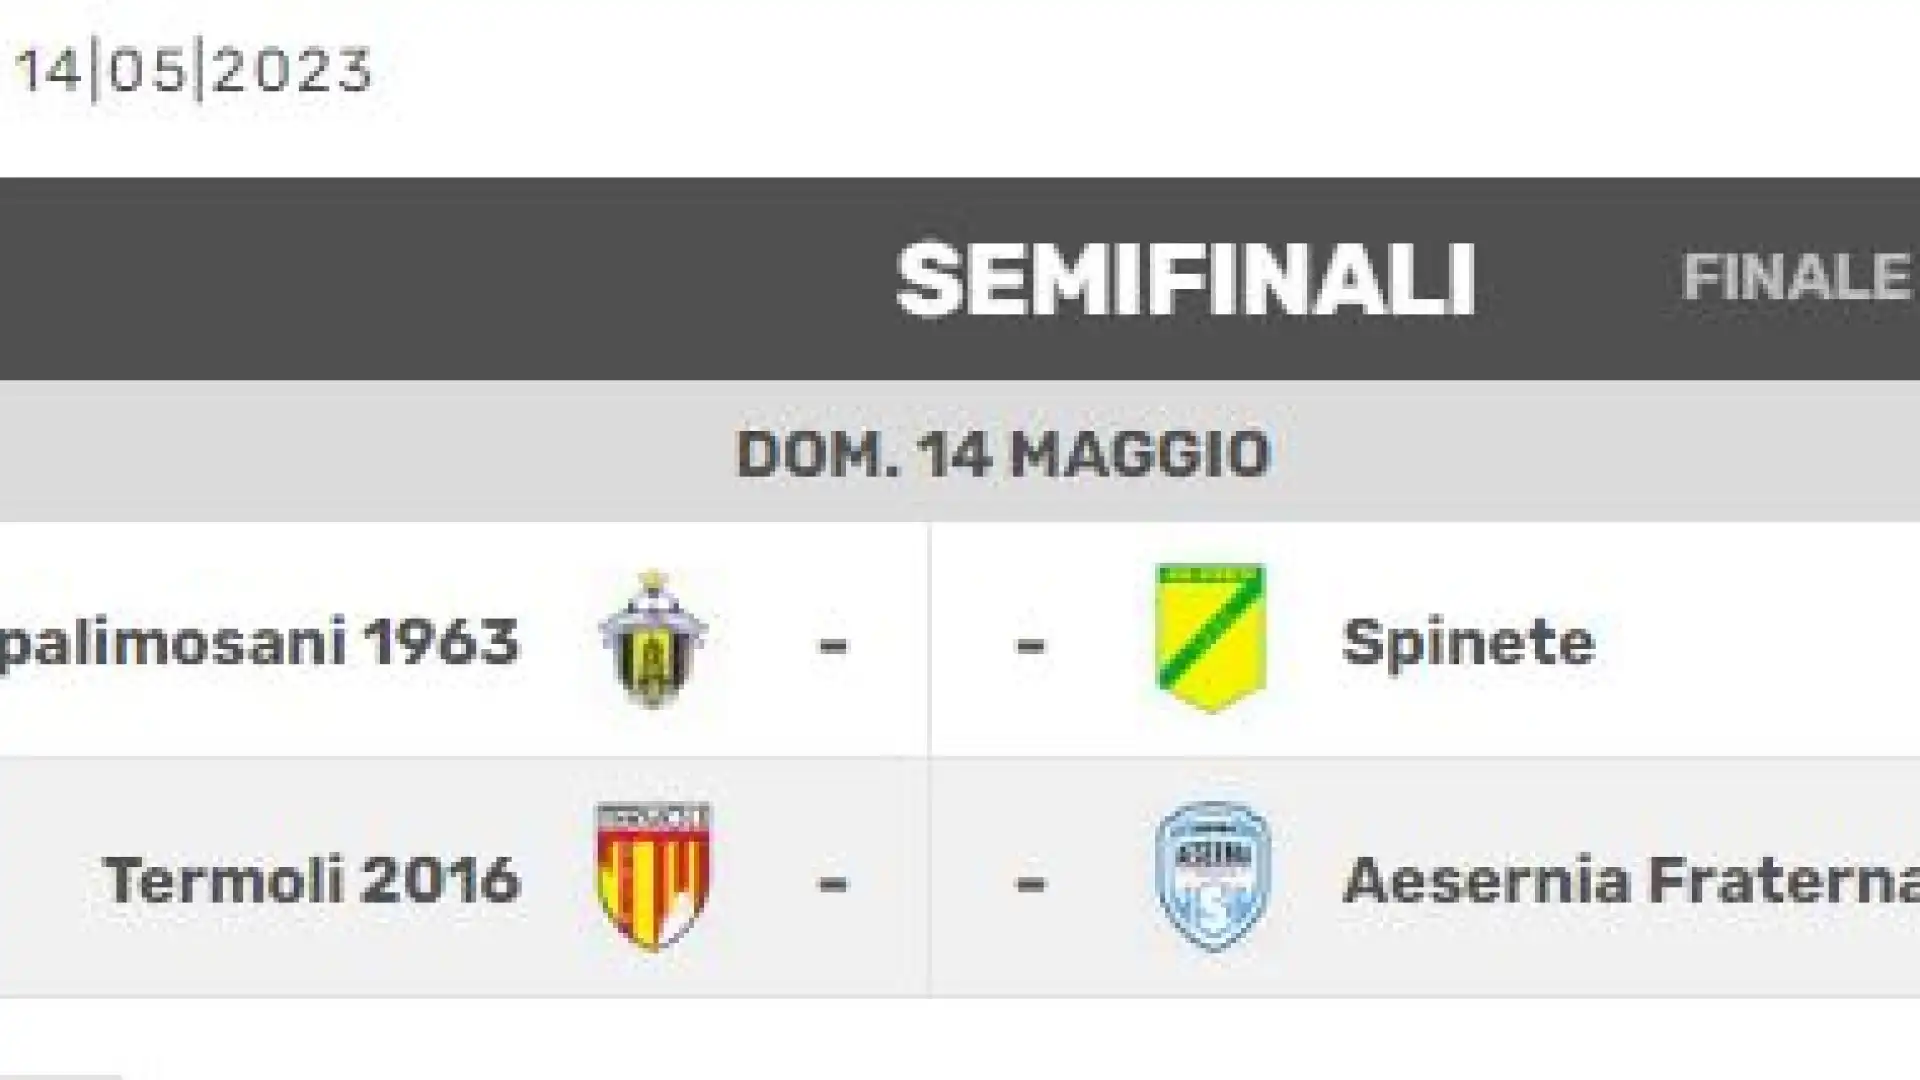Click the 14|05|2023 date text
The width and height of the screenshot is (1920, 1080).
click(194, 71)
